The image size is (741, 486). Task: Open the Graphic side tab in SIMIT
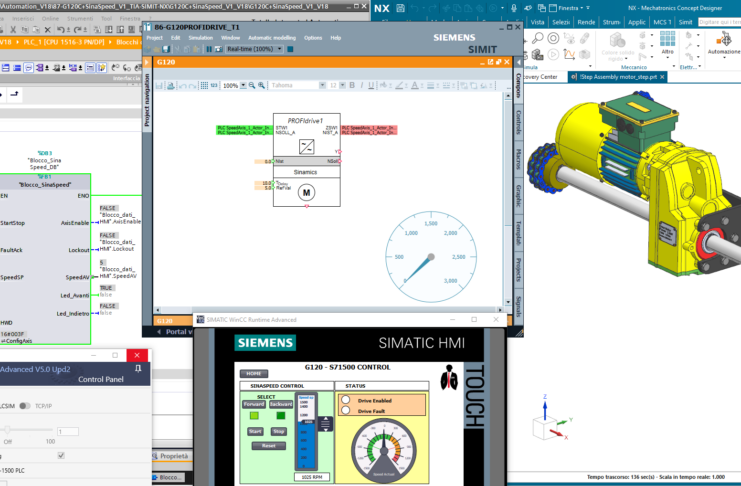518,196
